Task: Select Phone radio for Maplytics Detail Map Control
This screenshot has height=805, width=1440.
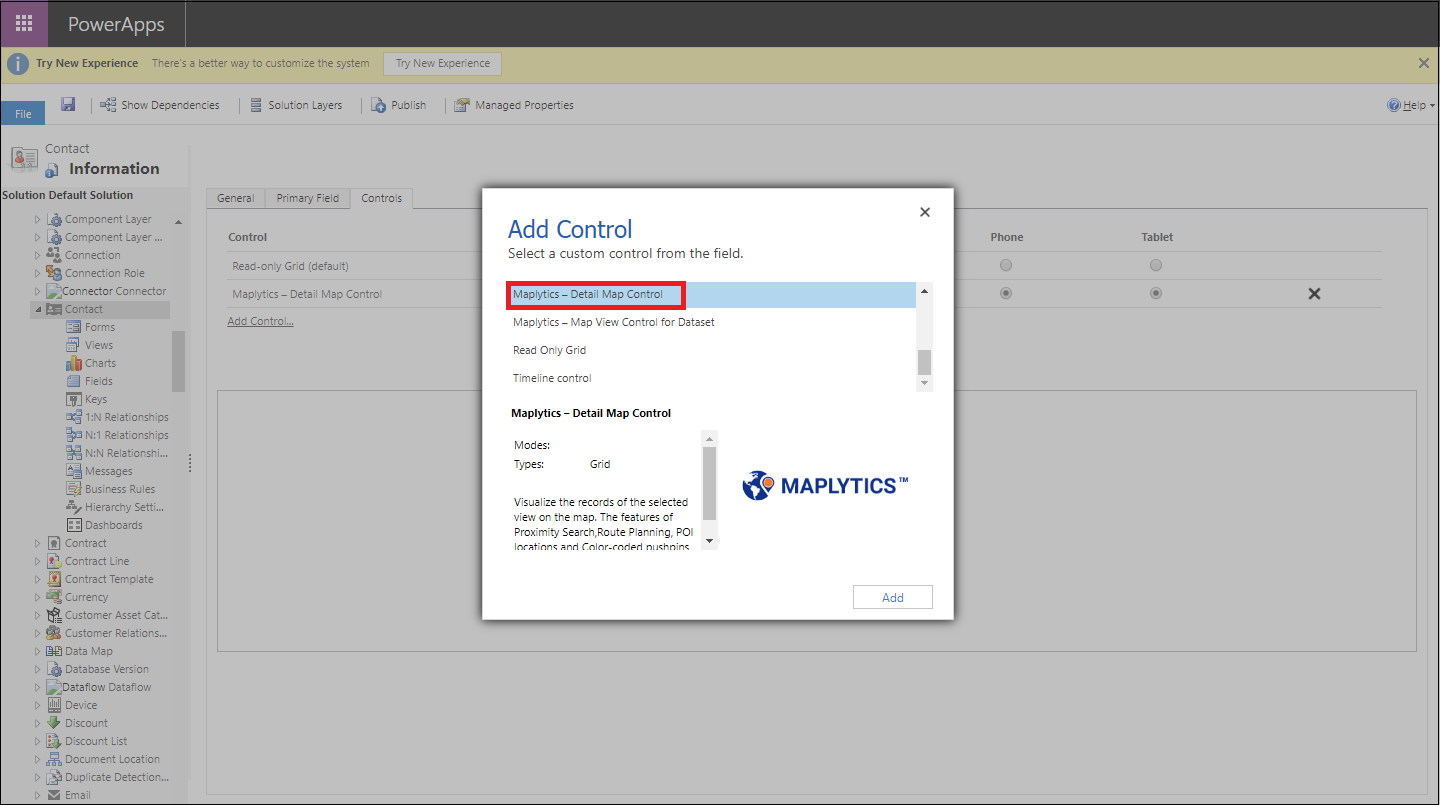Action: tap(1006, 293)
